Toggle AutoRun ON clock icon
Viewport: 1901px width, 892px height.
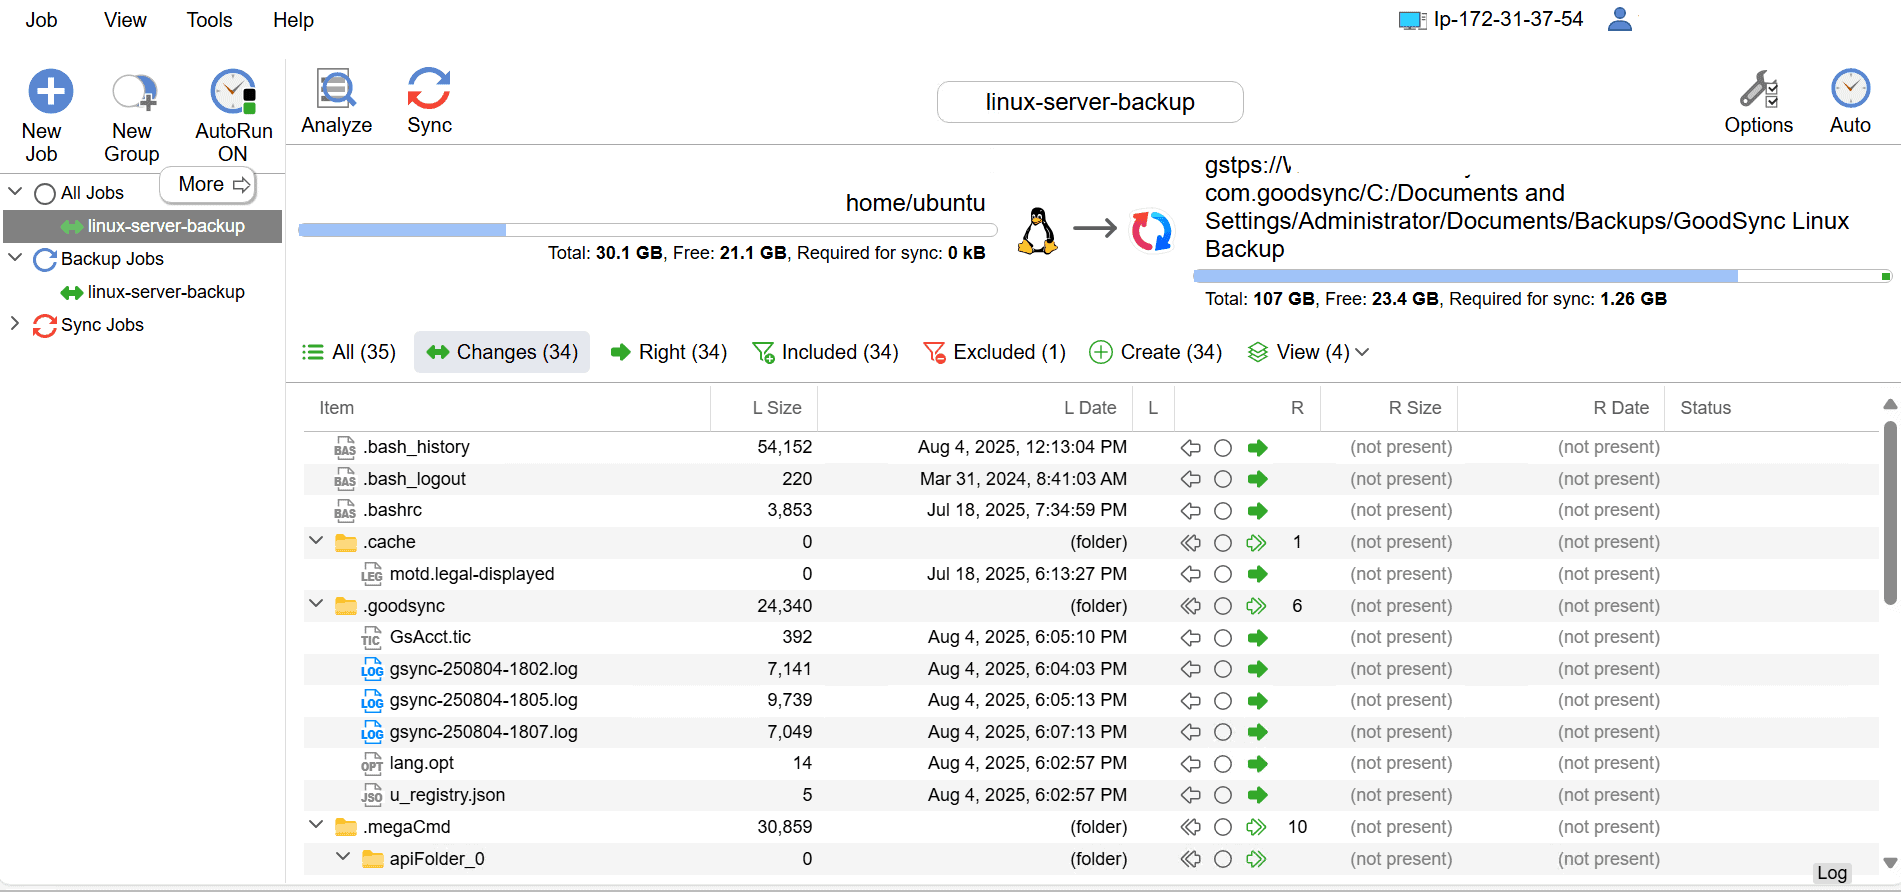(233, 91)
